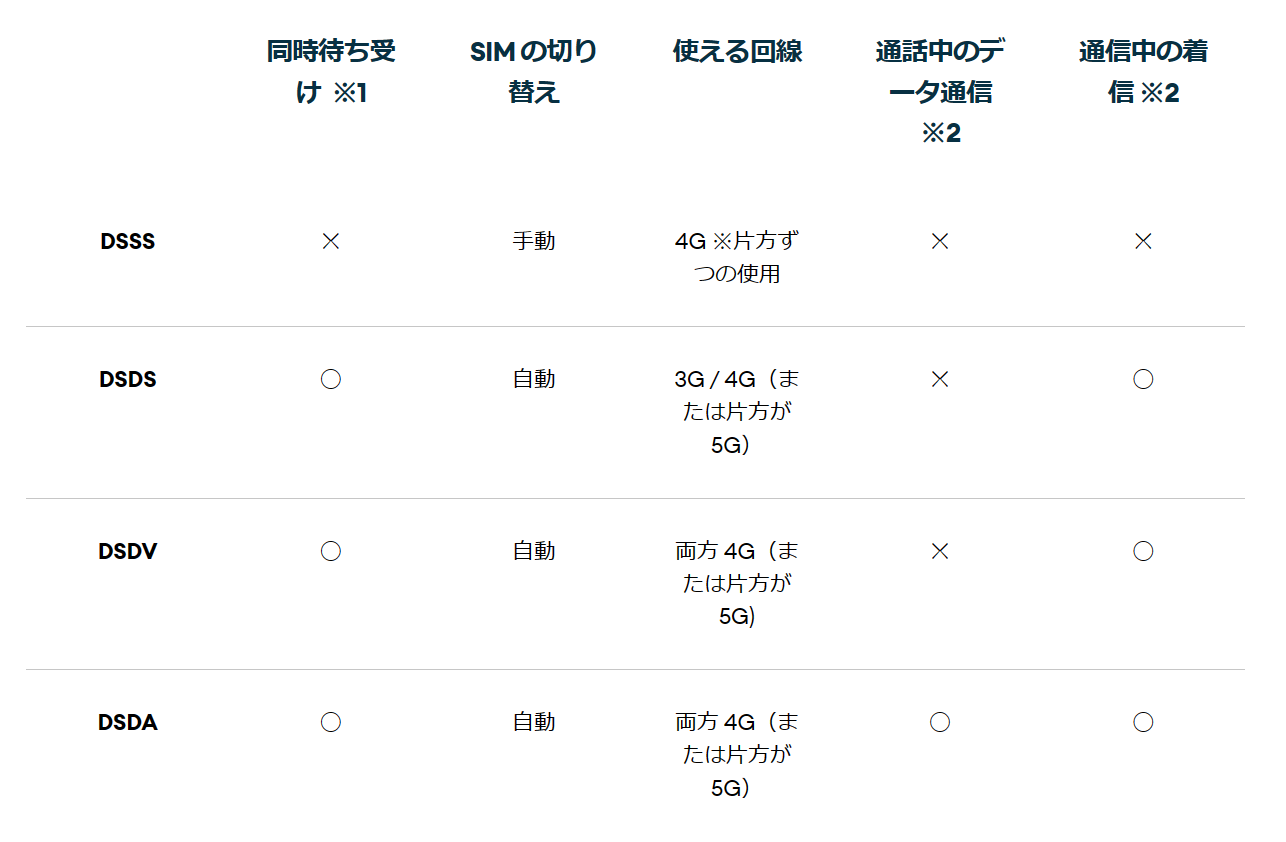Viewport: 1286px width, 842px height.
Task: Click the ○ under 通話中のデータ通信 for DSDA
Action: point(939,722)
